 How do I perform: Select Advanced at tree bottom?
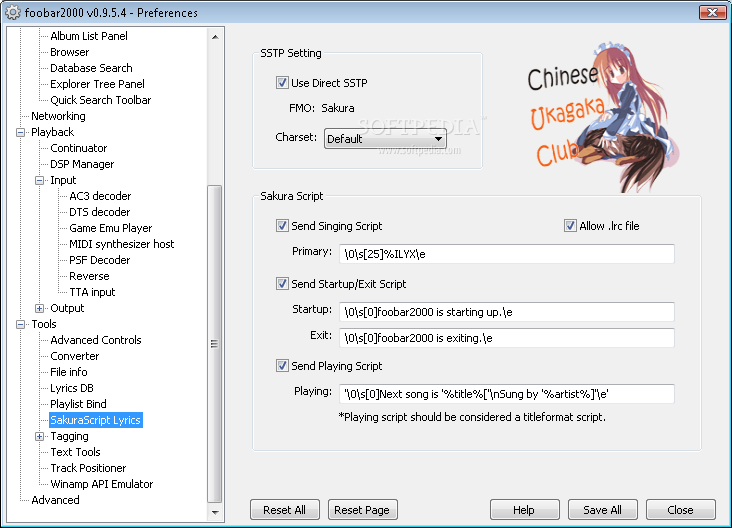click(x=55, y=500)
